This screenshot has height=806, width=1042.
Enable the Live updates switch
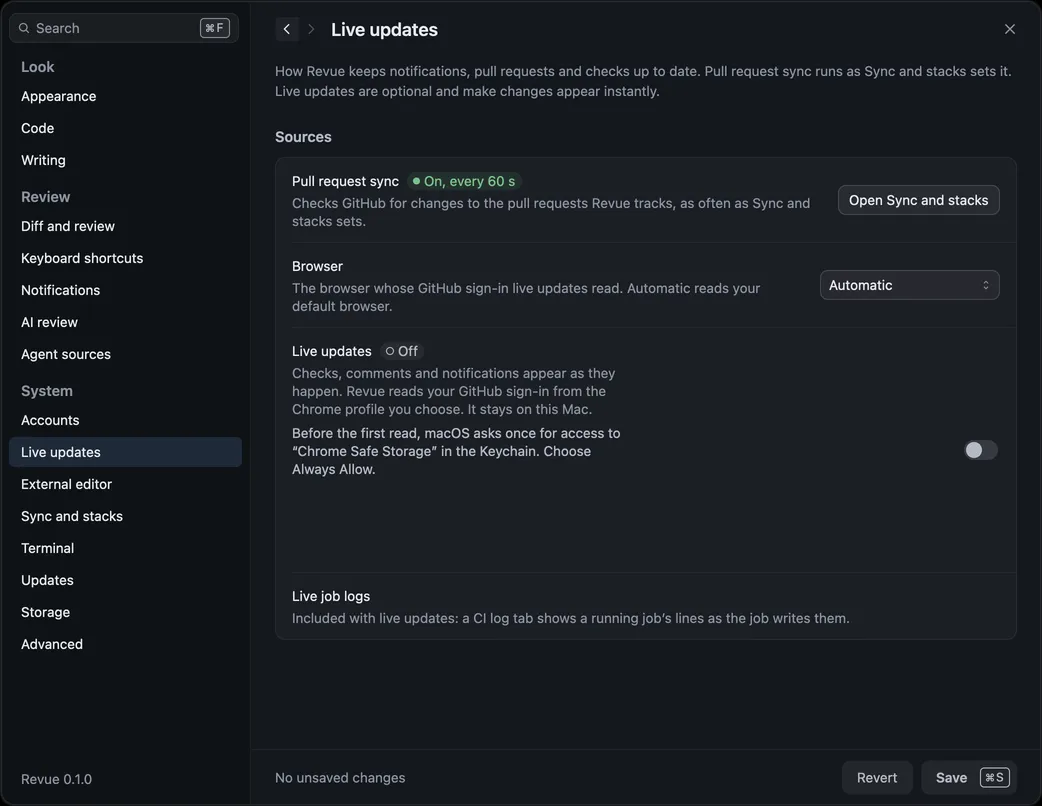(980, 450)
